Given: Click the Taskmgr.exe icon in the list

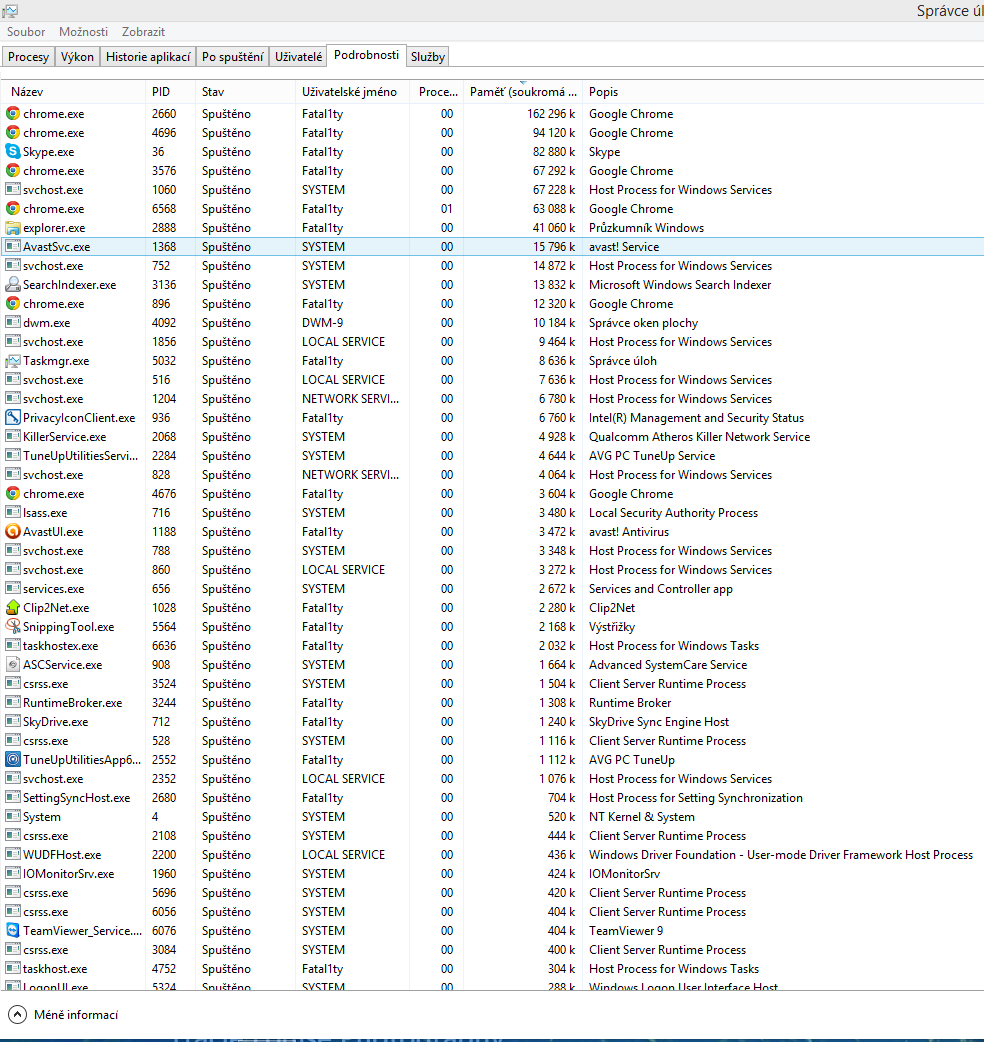Looking at the screenshot, I should pos(13,361).
